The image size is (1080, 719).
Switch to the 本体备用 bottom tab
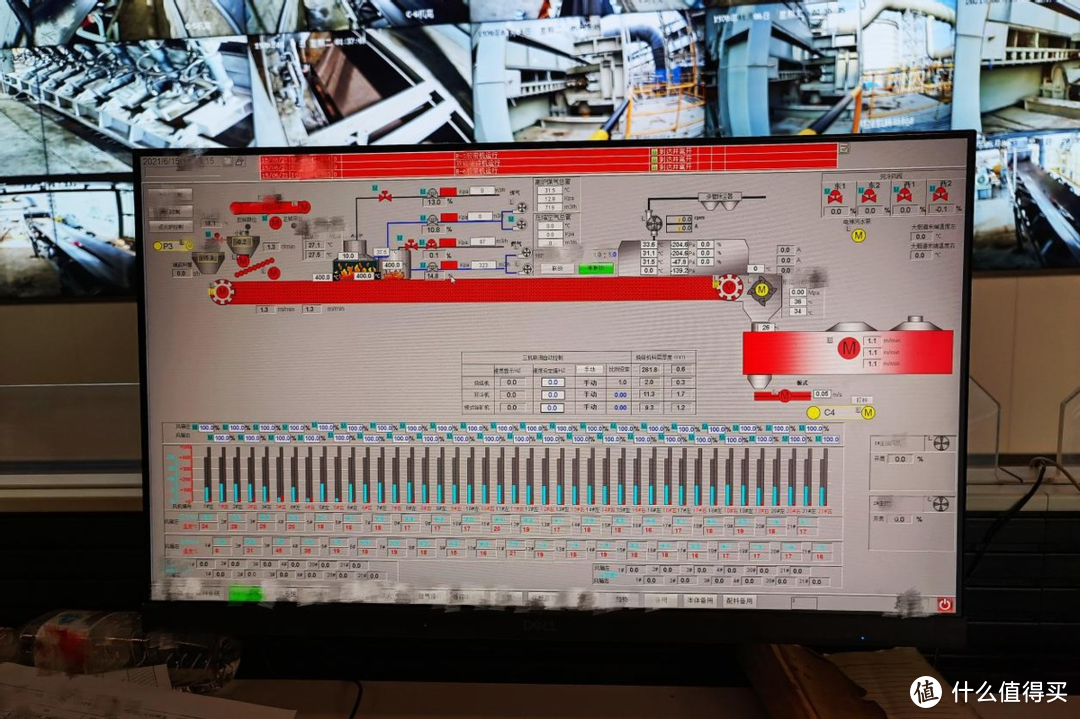pos(700,601)
